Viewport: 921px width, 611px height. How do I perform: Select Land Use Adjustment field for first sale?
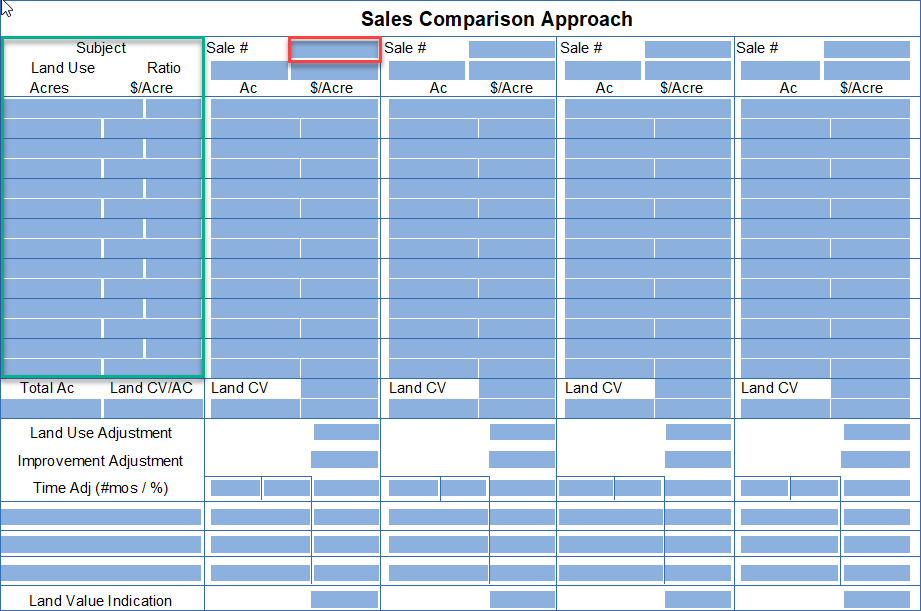click(346, 432)
